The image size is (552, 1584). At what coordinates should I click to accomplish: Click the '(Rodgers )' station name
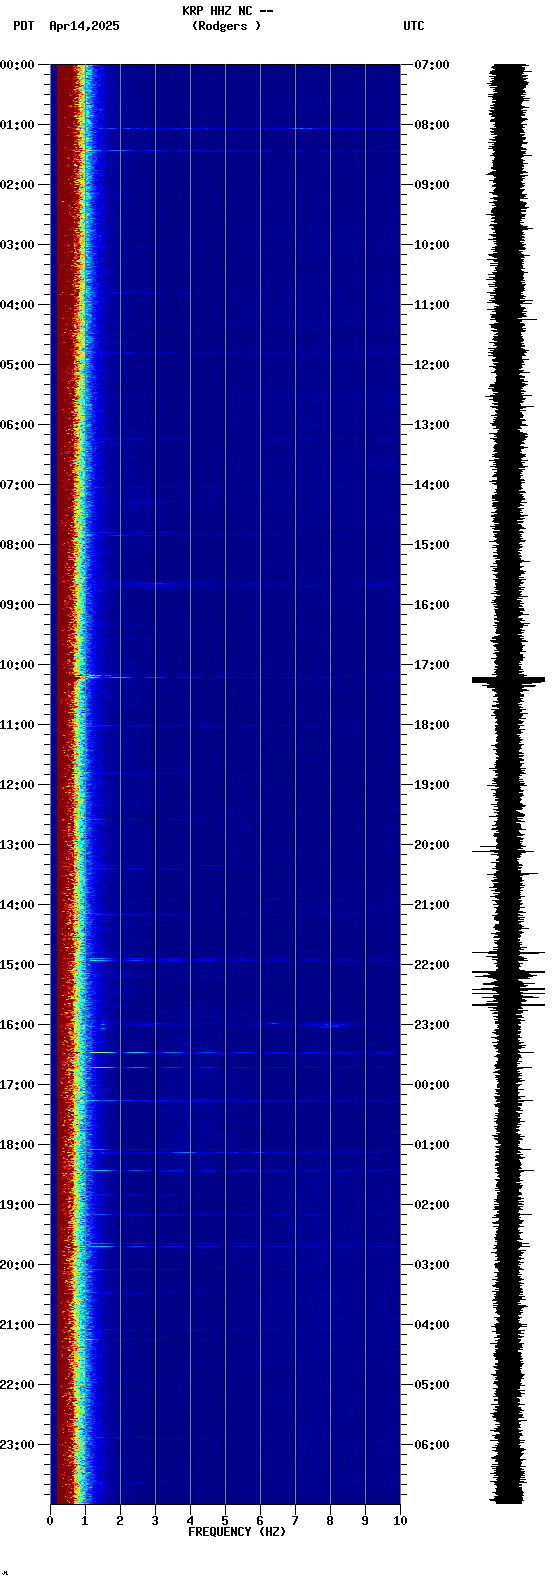(x=227, y=26)
